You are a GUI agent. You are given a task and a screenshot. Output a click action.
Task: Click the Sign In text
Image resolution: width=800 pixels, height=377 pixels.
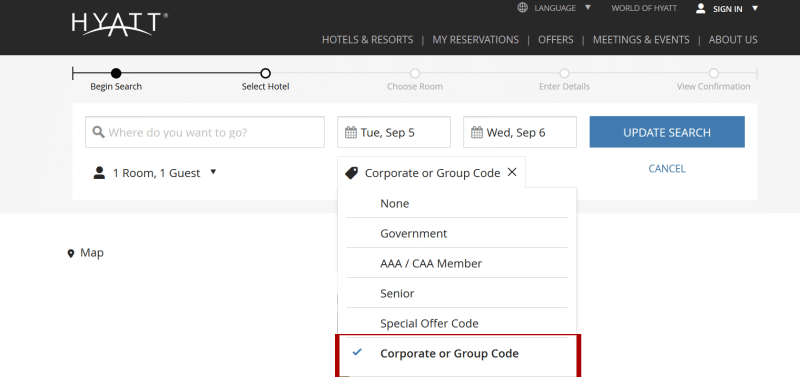(x=728, y=9)
